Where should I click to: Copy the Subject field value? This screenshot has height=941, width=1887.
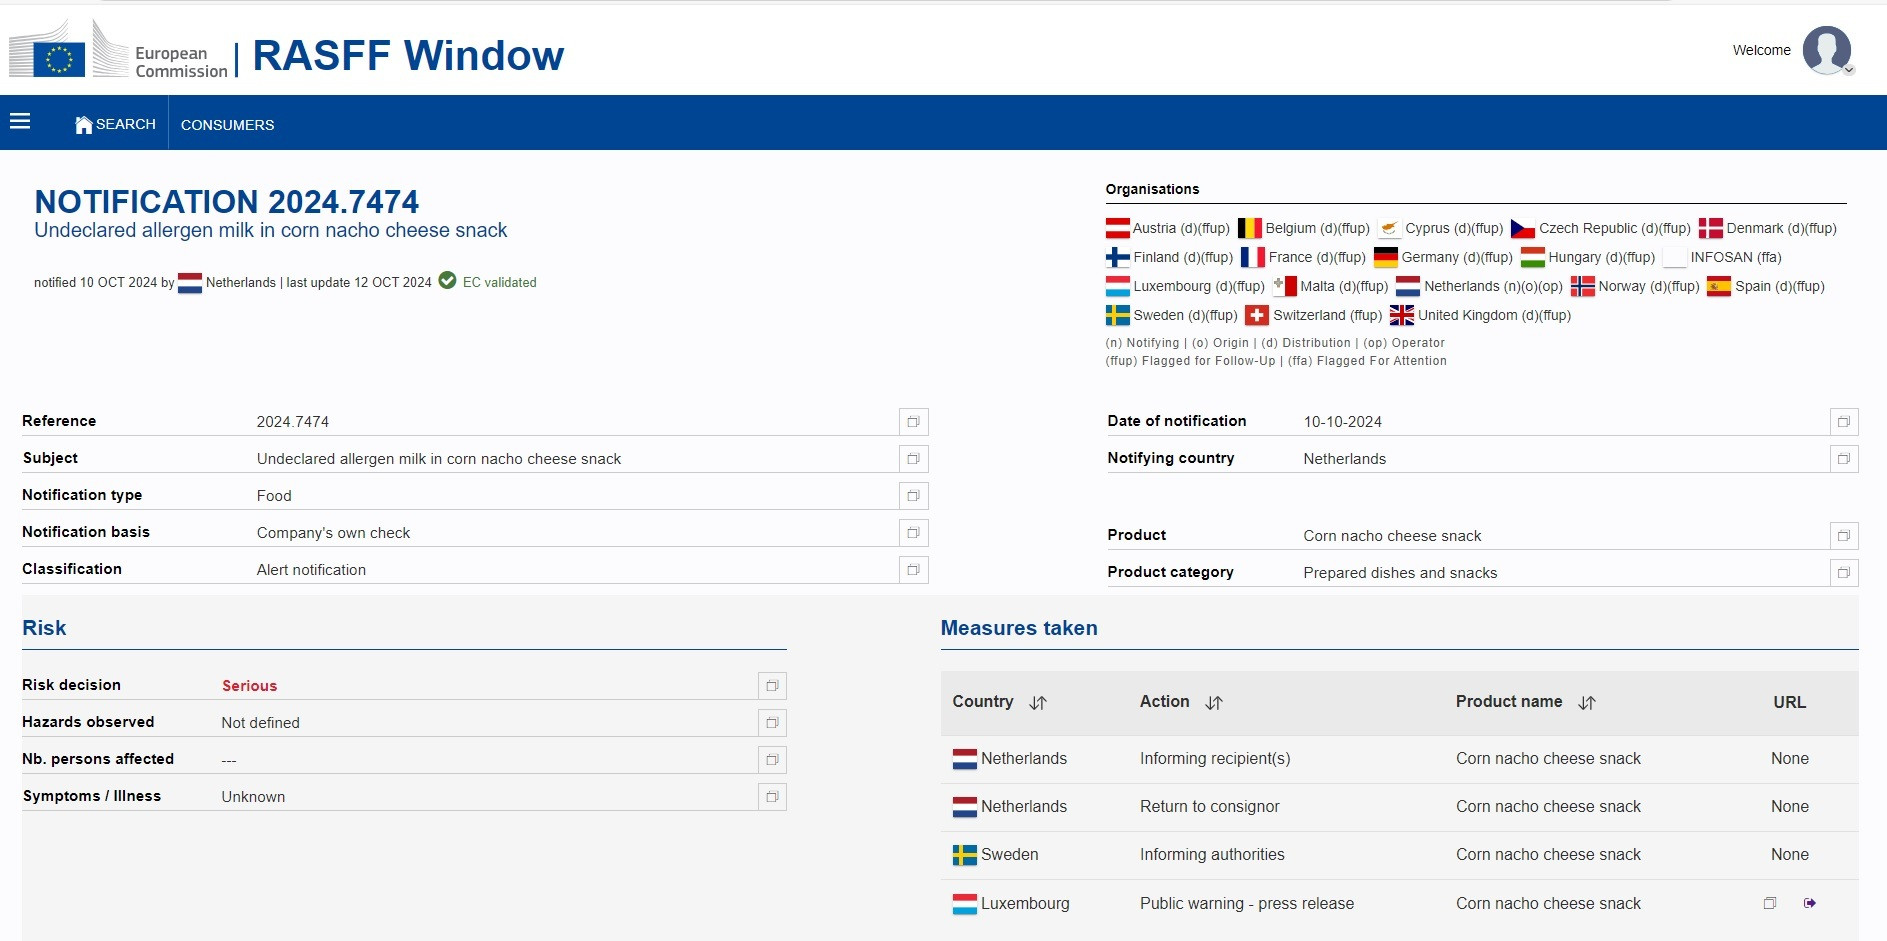913,459
